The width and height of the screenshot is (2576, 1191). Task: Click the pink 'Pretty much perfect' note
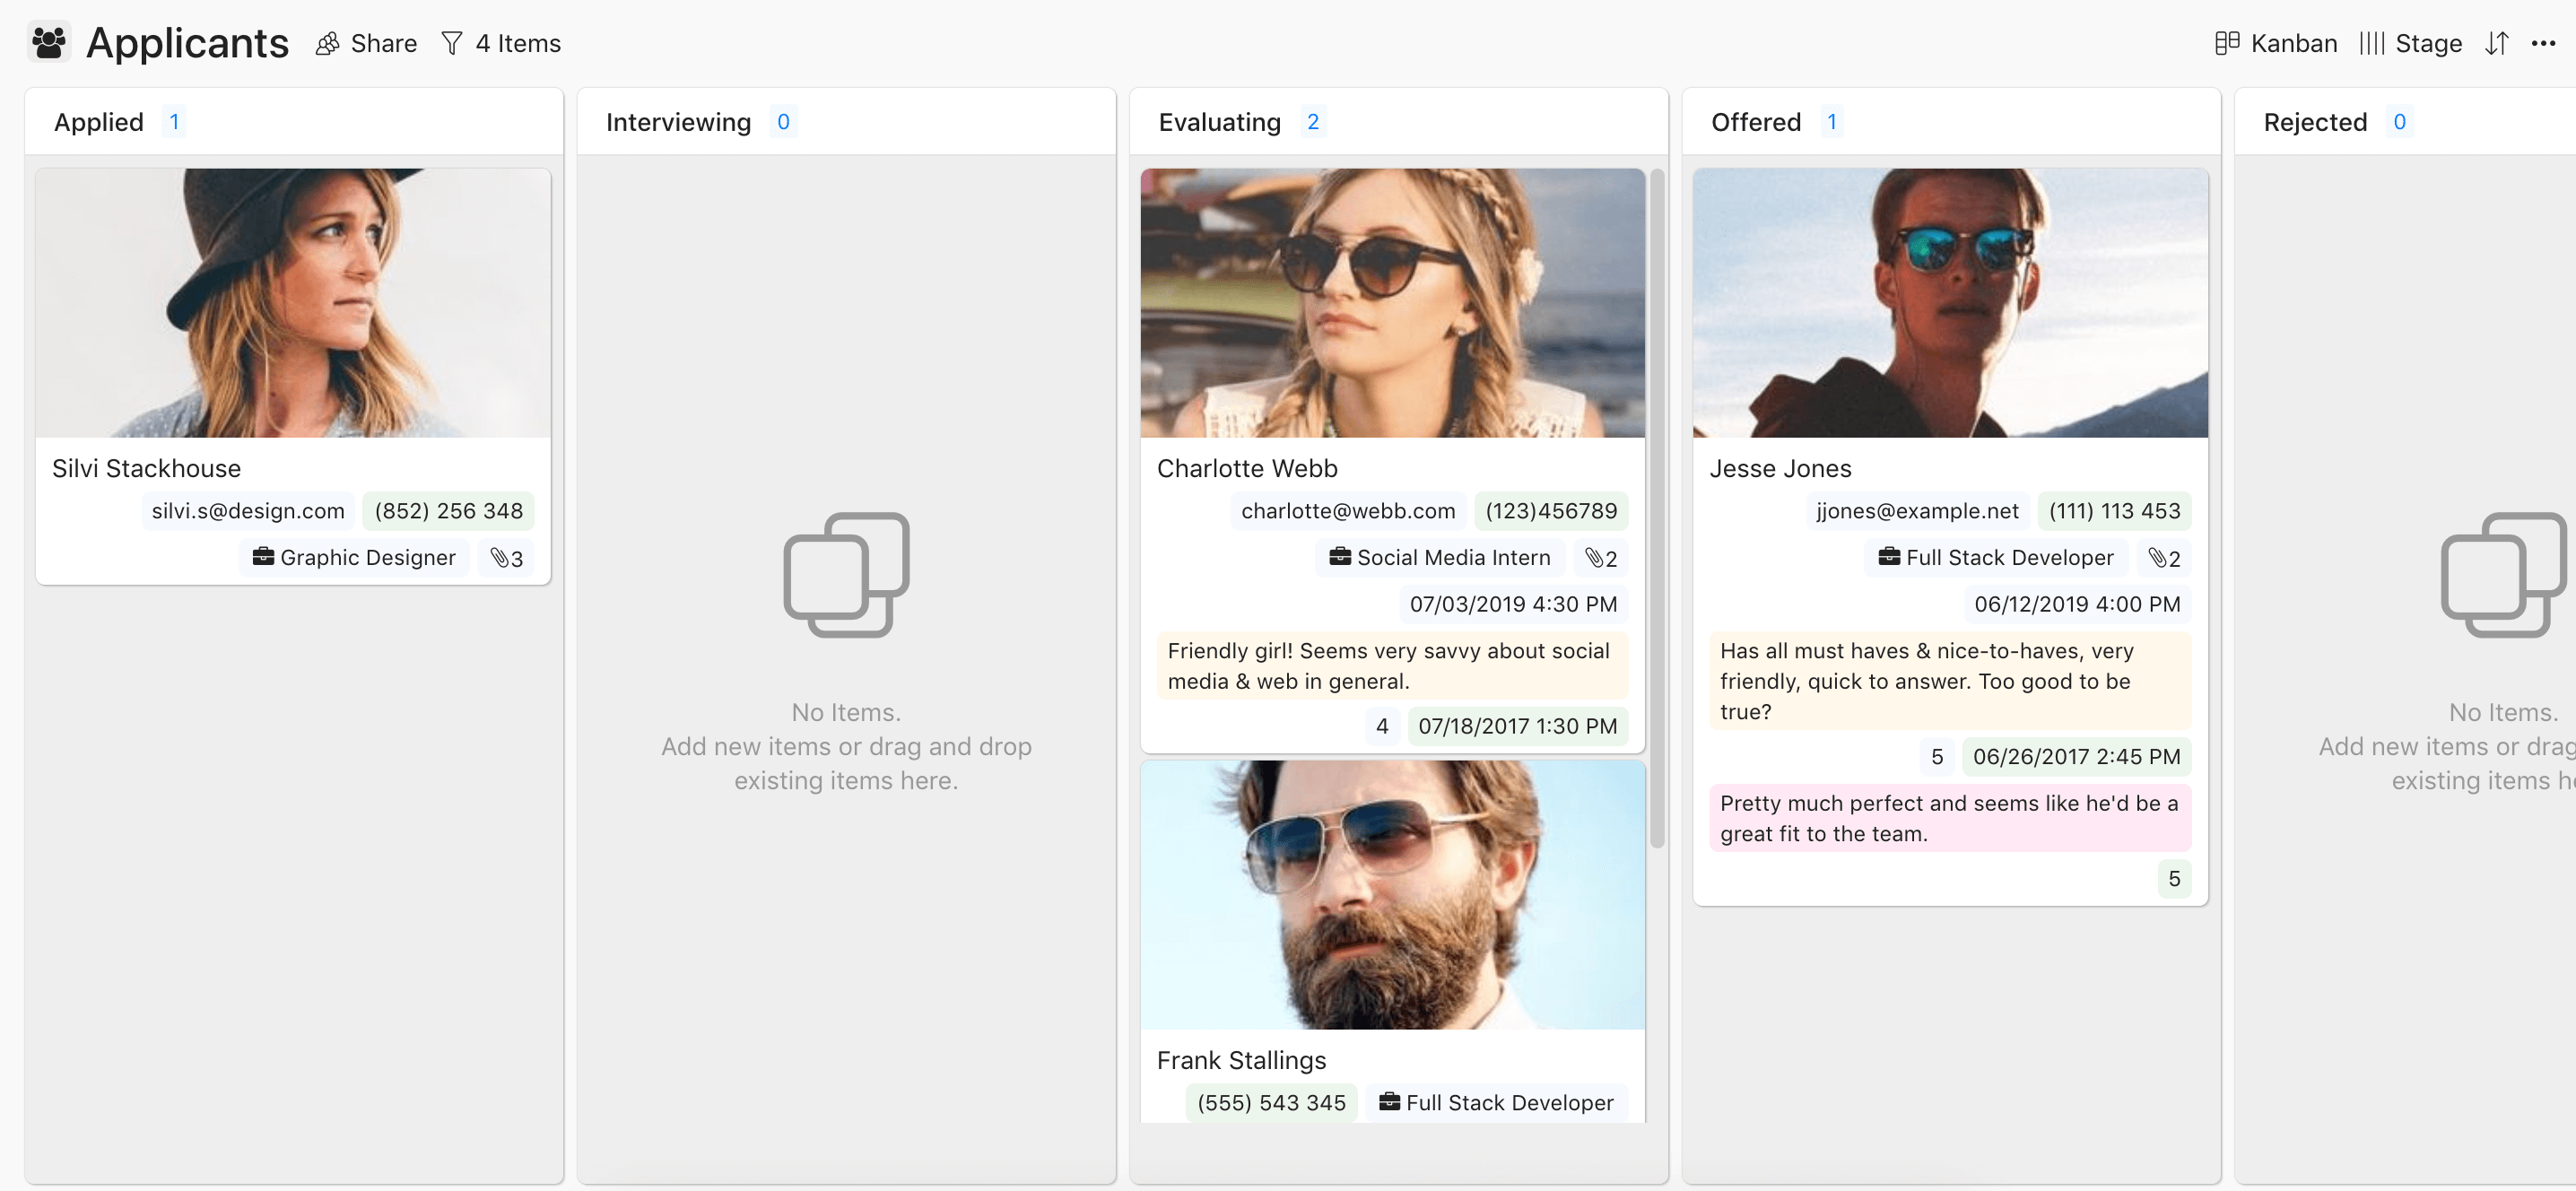click(x=1950, y=818)
